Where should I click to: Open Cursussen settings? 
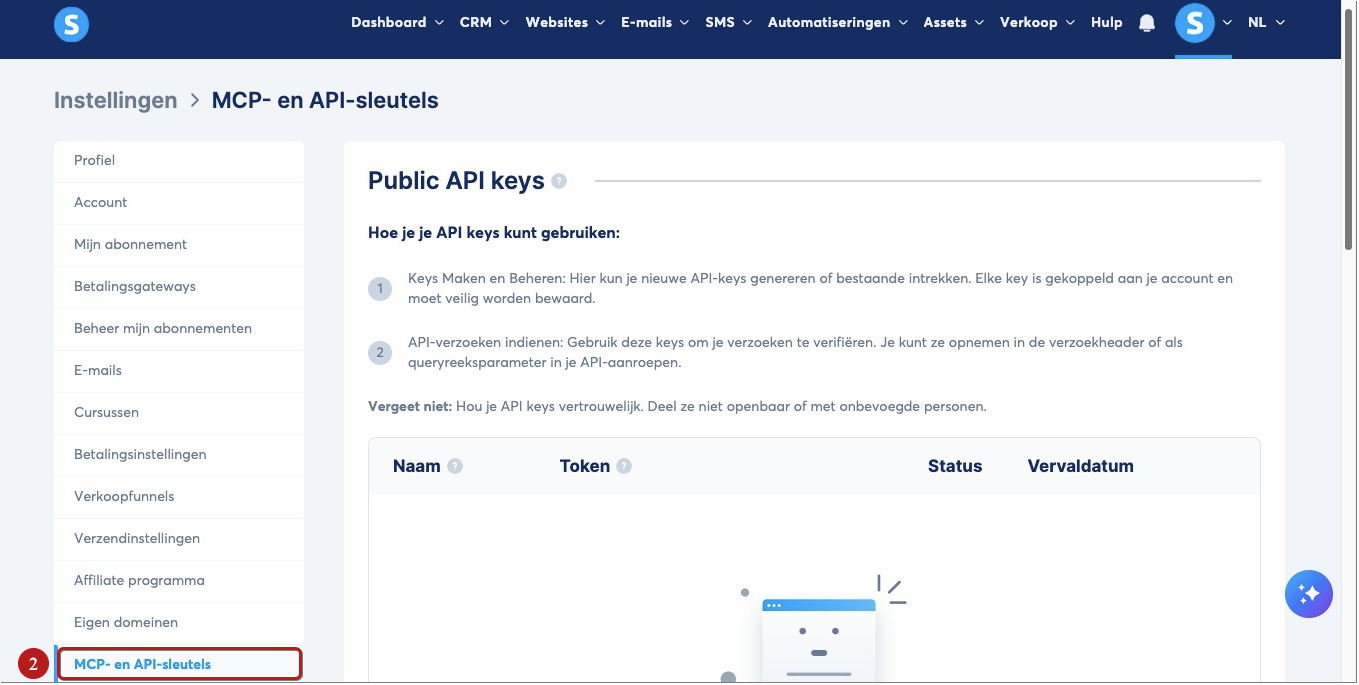pos(179,412)
